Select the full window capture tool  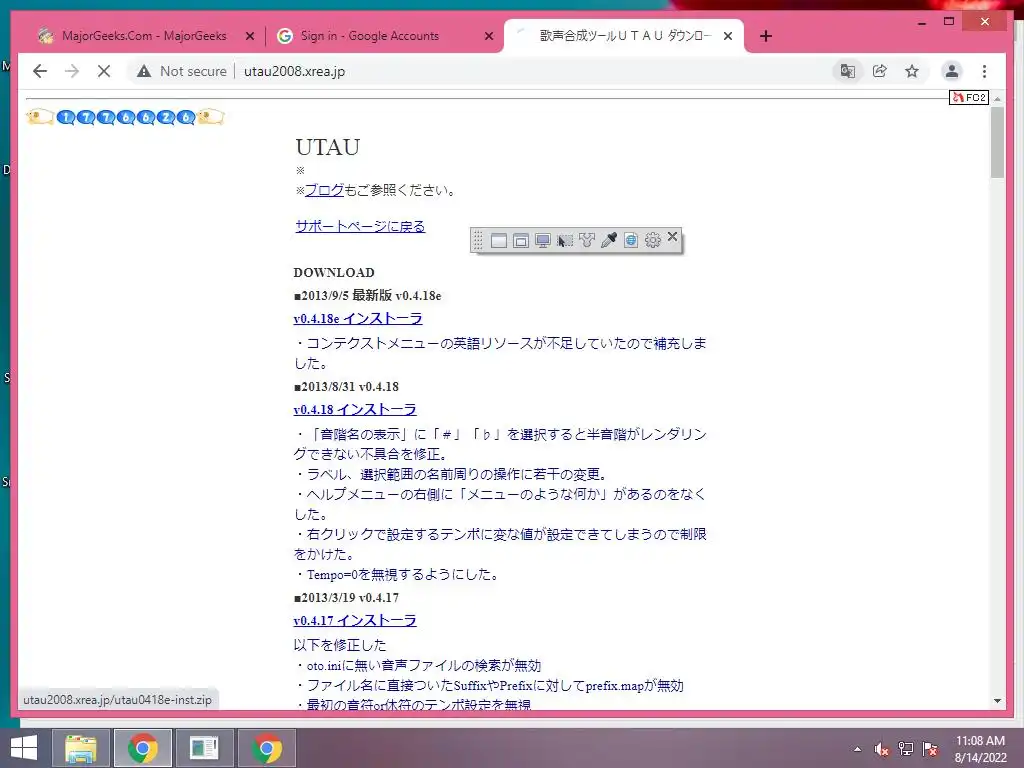coord(499,240)
